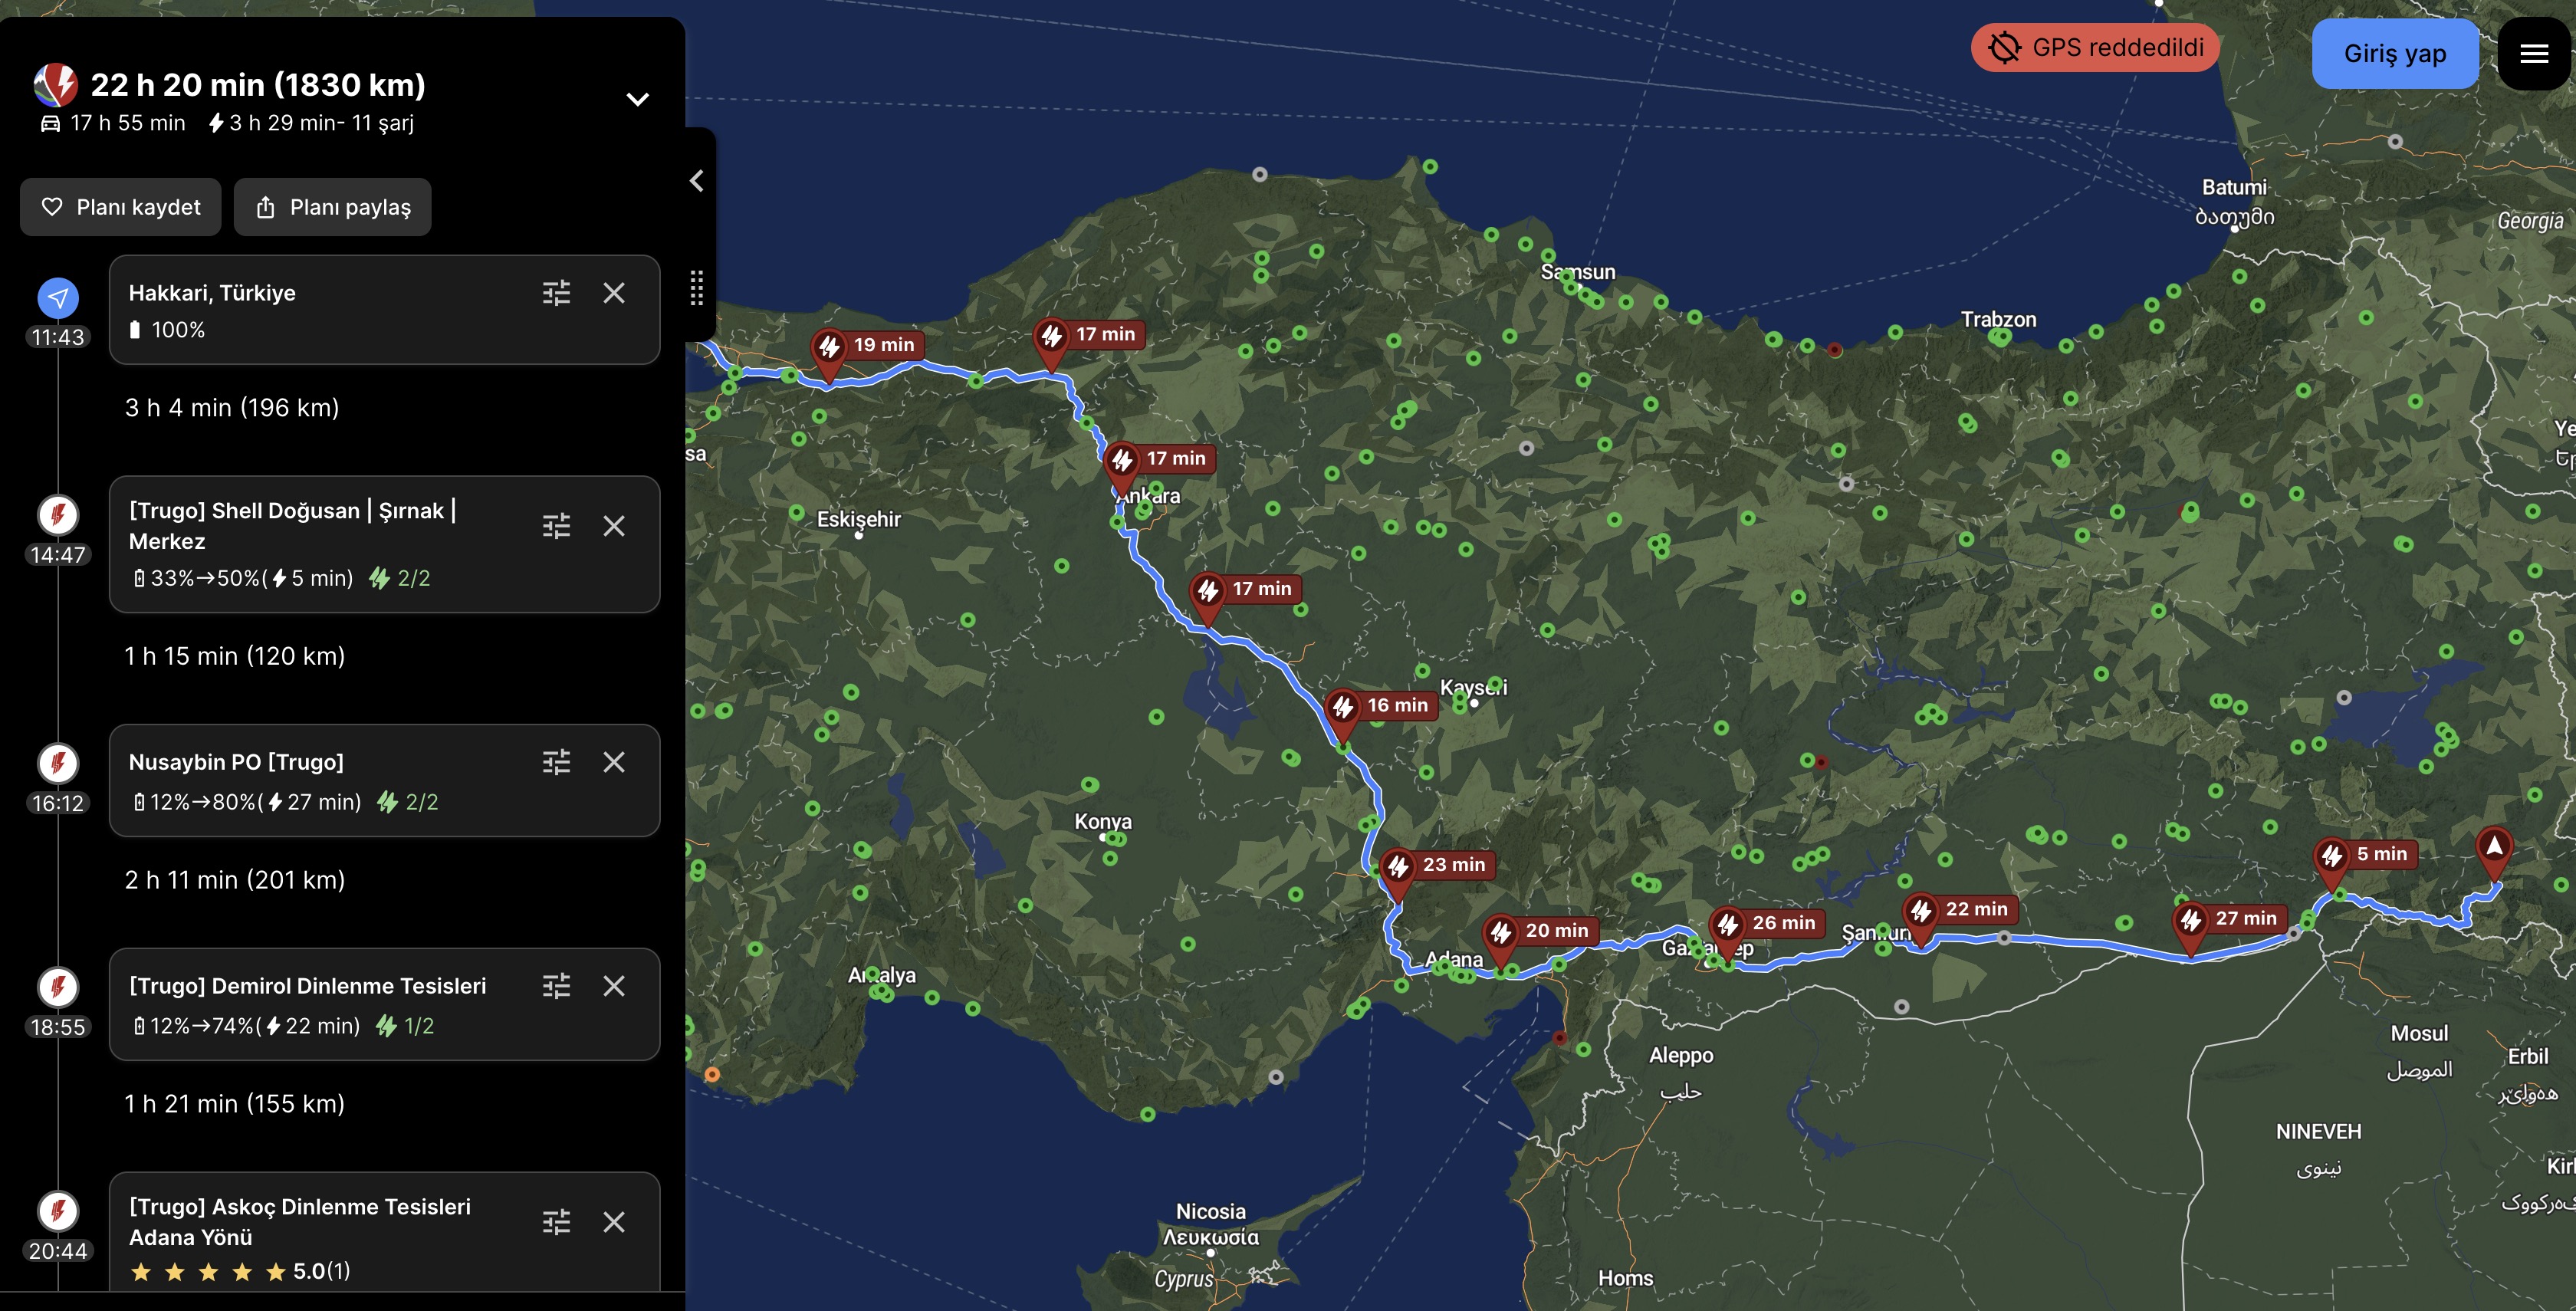Click the Trabzon city label
This screenshot has height=1311, width=2576.
1998,320
